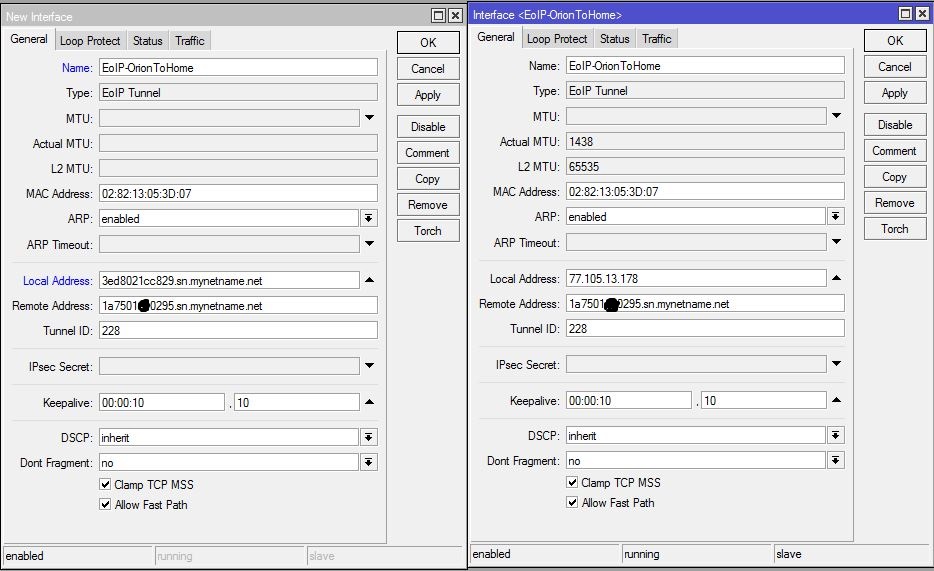
Task: Collapse Keepalive in New Interface window
Action: click(x=369, y=402)
